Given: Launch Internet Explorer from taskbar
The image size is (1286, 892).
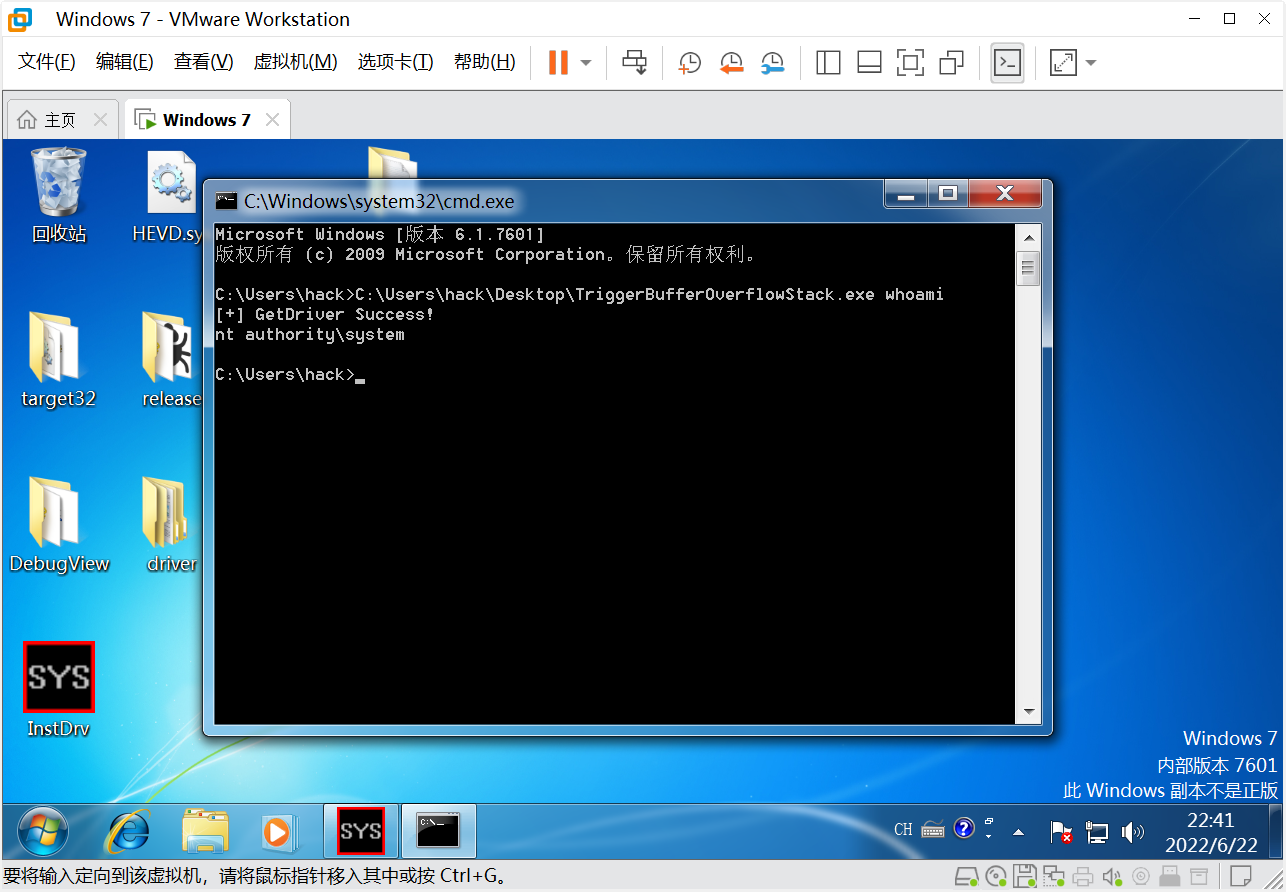Looking at the screenshot, I should [129, 832].
